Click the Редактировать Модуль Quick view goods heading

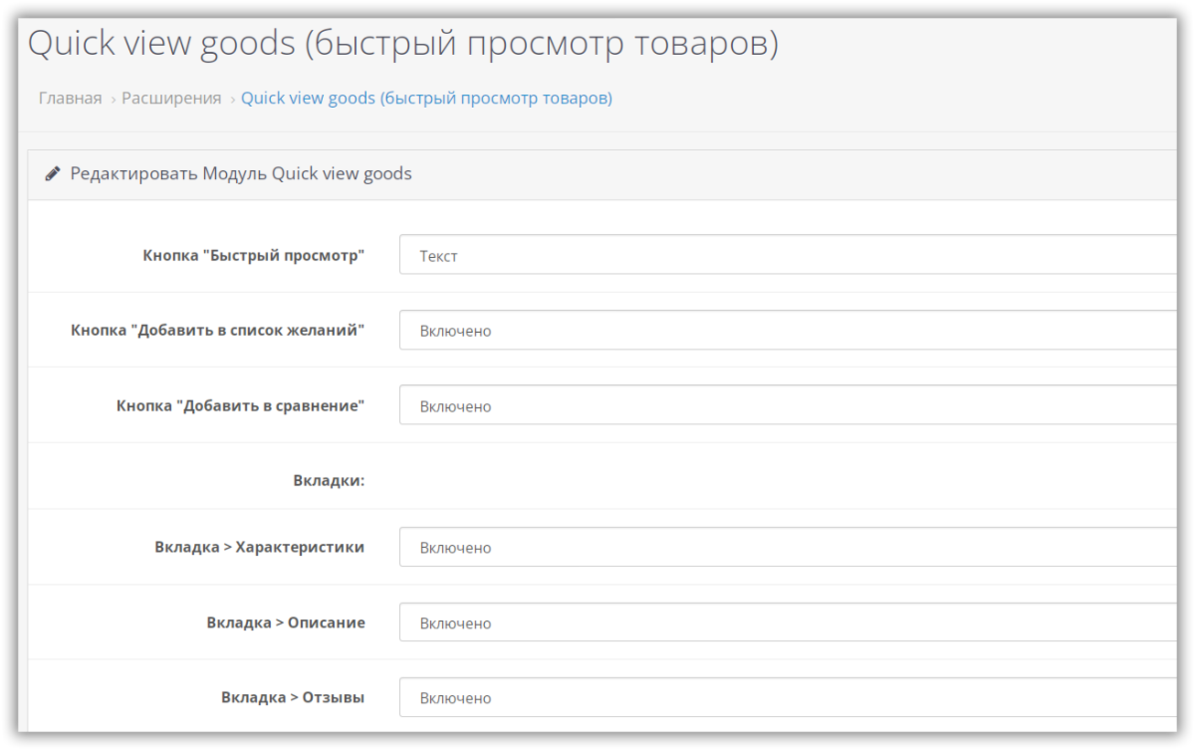(x=241, y=174)
